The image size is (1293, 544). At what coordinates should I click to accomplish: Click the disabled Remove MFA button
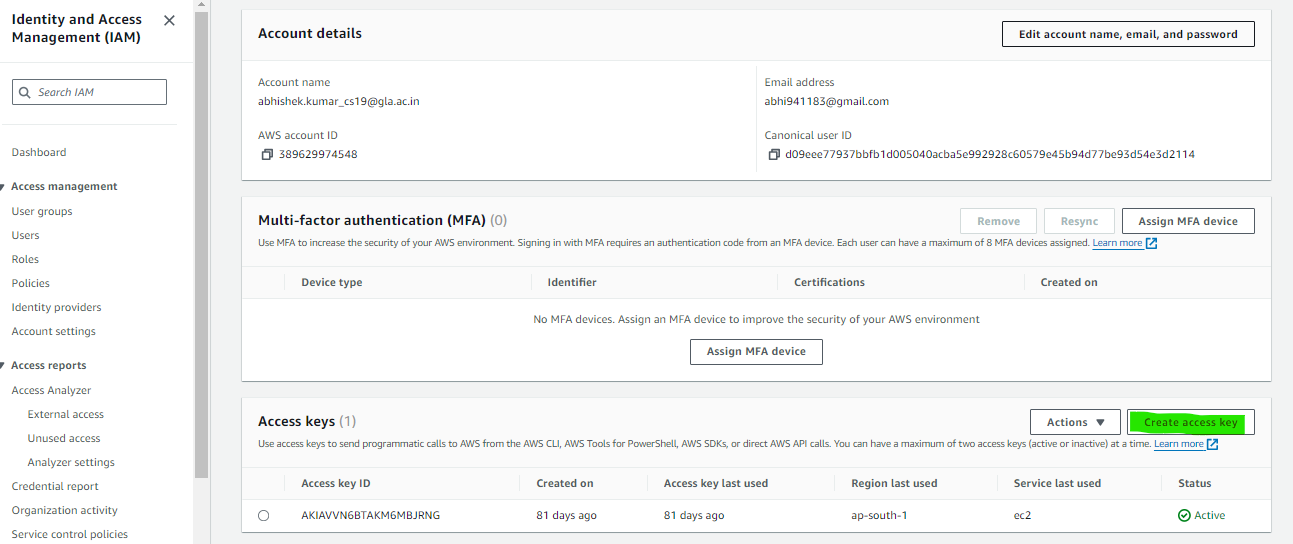(998, 221)
